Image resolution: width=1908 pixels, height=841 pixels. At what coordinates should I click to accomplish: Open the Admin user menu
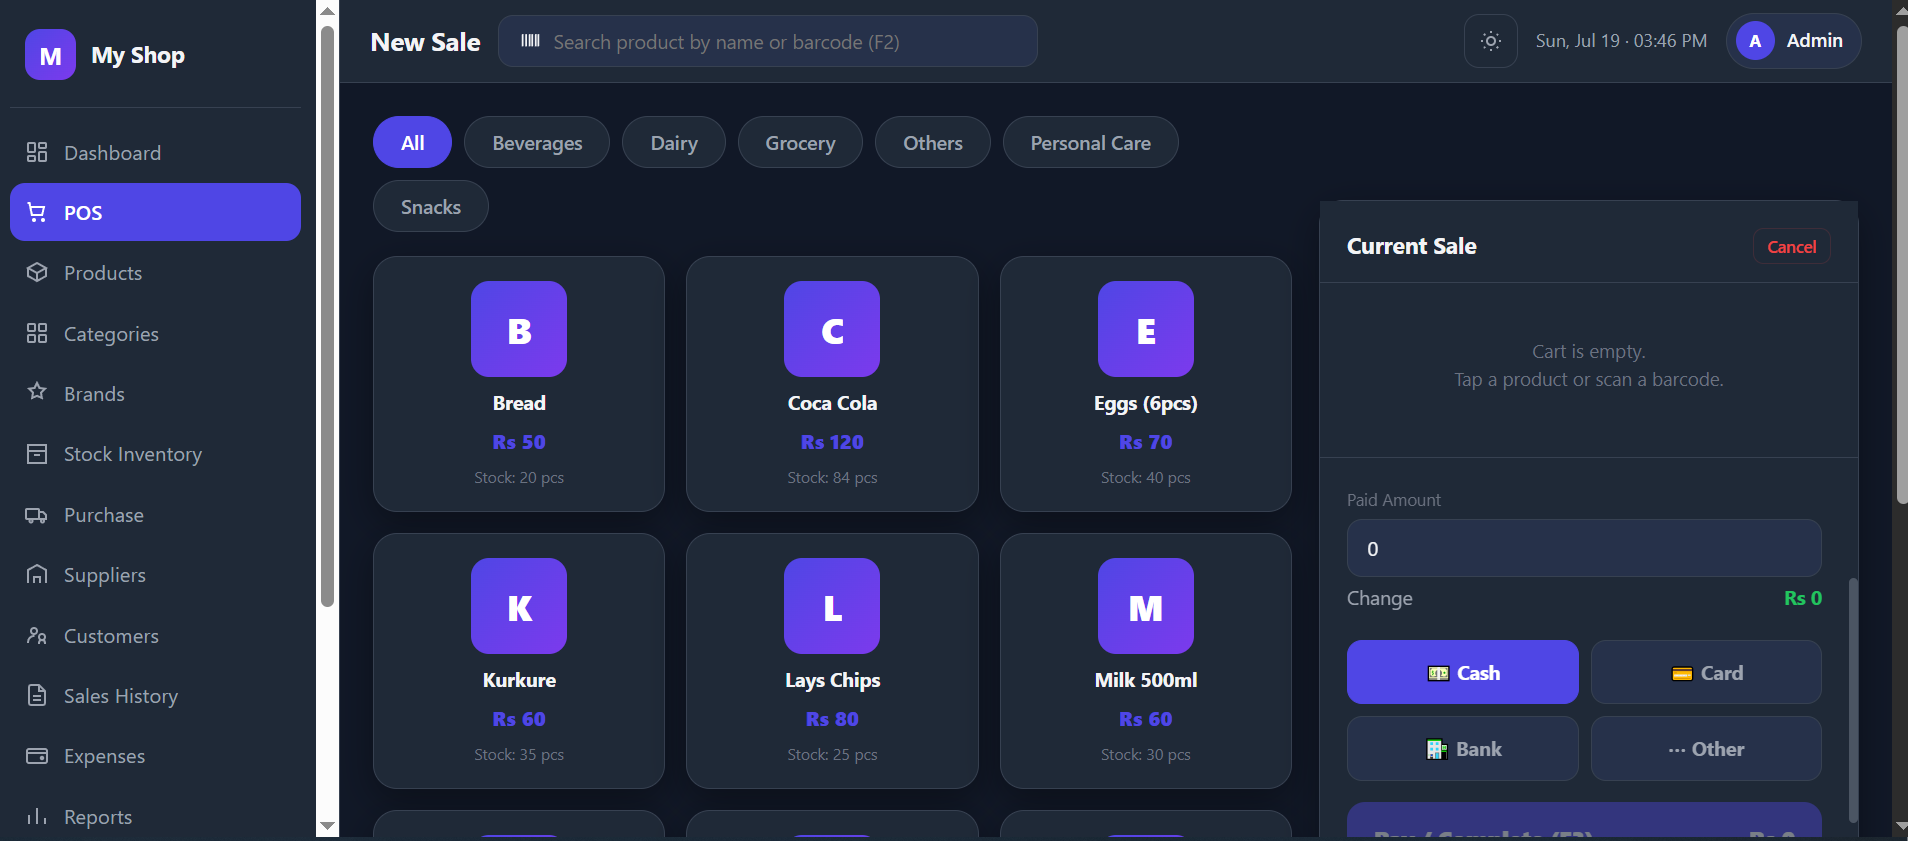(1793, 41)
